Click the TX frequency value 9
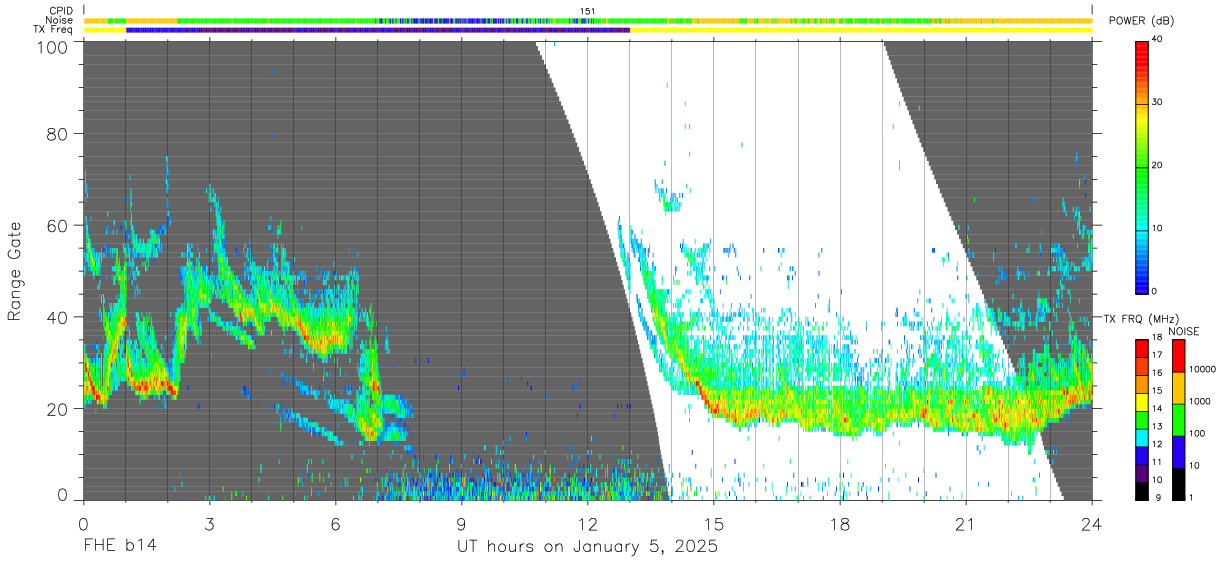Screen dimensions: 1228x567 point(1156,497)
